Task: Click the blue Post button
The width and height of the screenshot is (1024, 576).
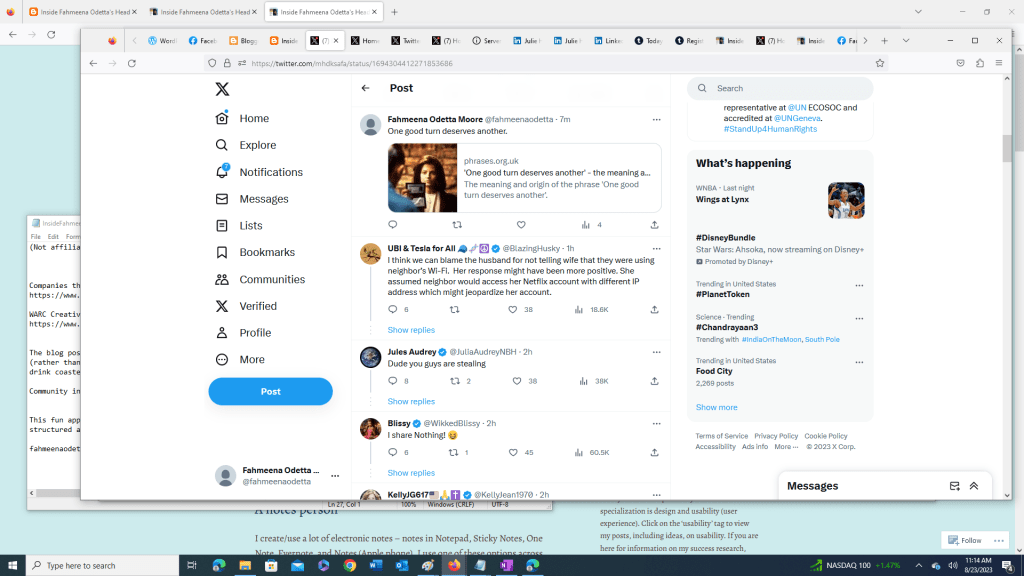Action: coord(270,391)
